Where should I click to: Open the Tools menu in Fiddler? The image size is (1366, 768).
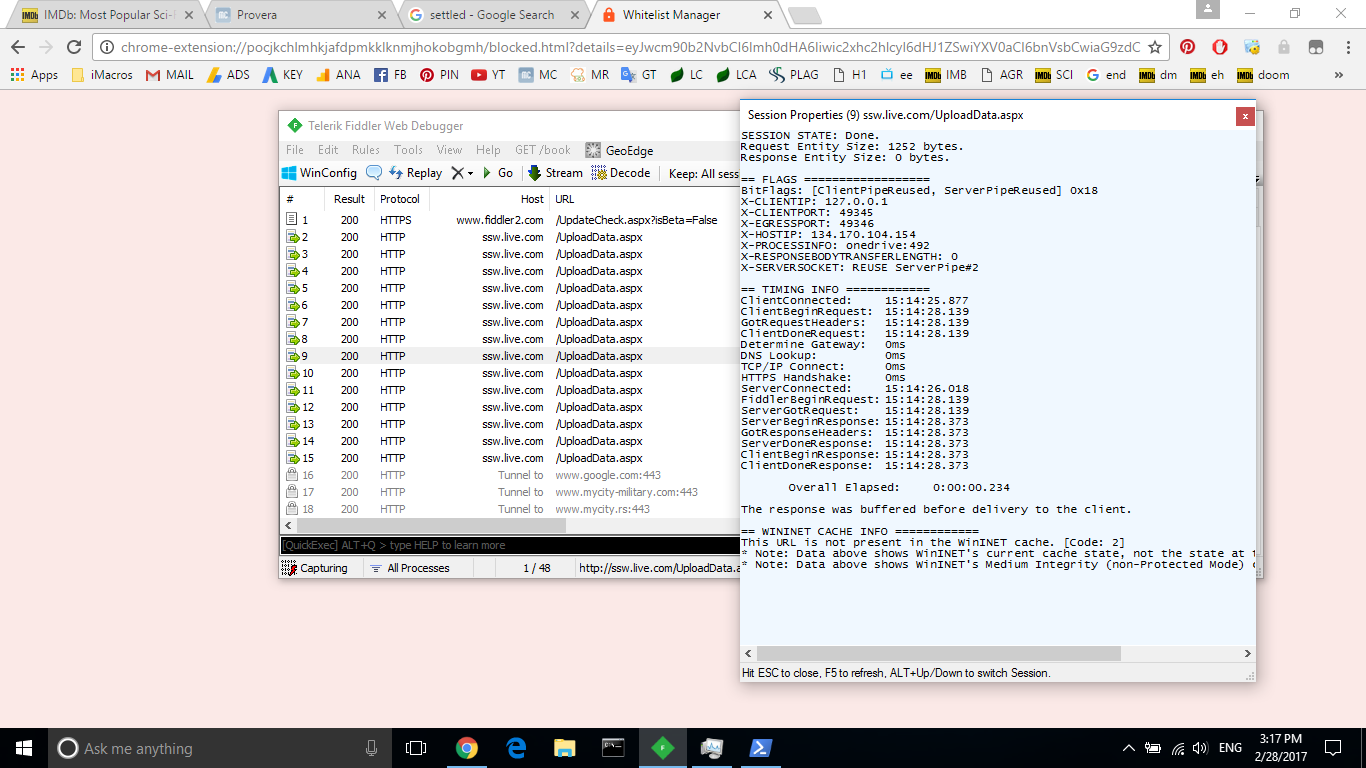point(408,150)
